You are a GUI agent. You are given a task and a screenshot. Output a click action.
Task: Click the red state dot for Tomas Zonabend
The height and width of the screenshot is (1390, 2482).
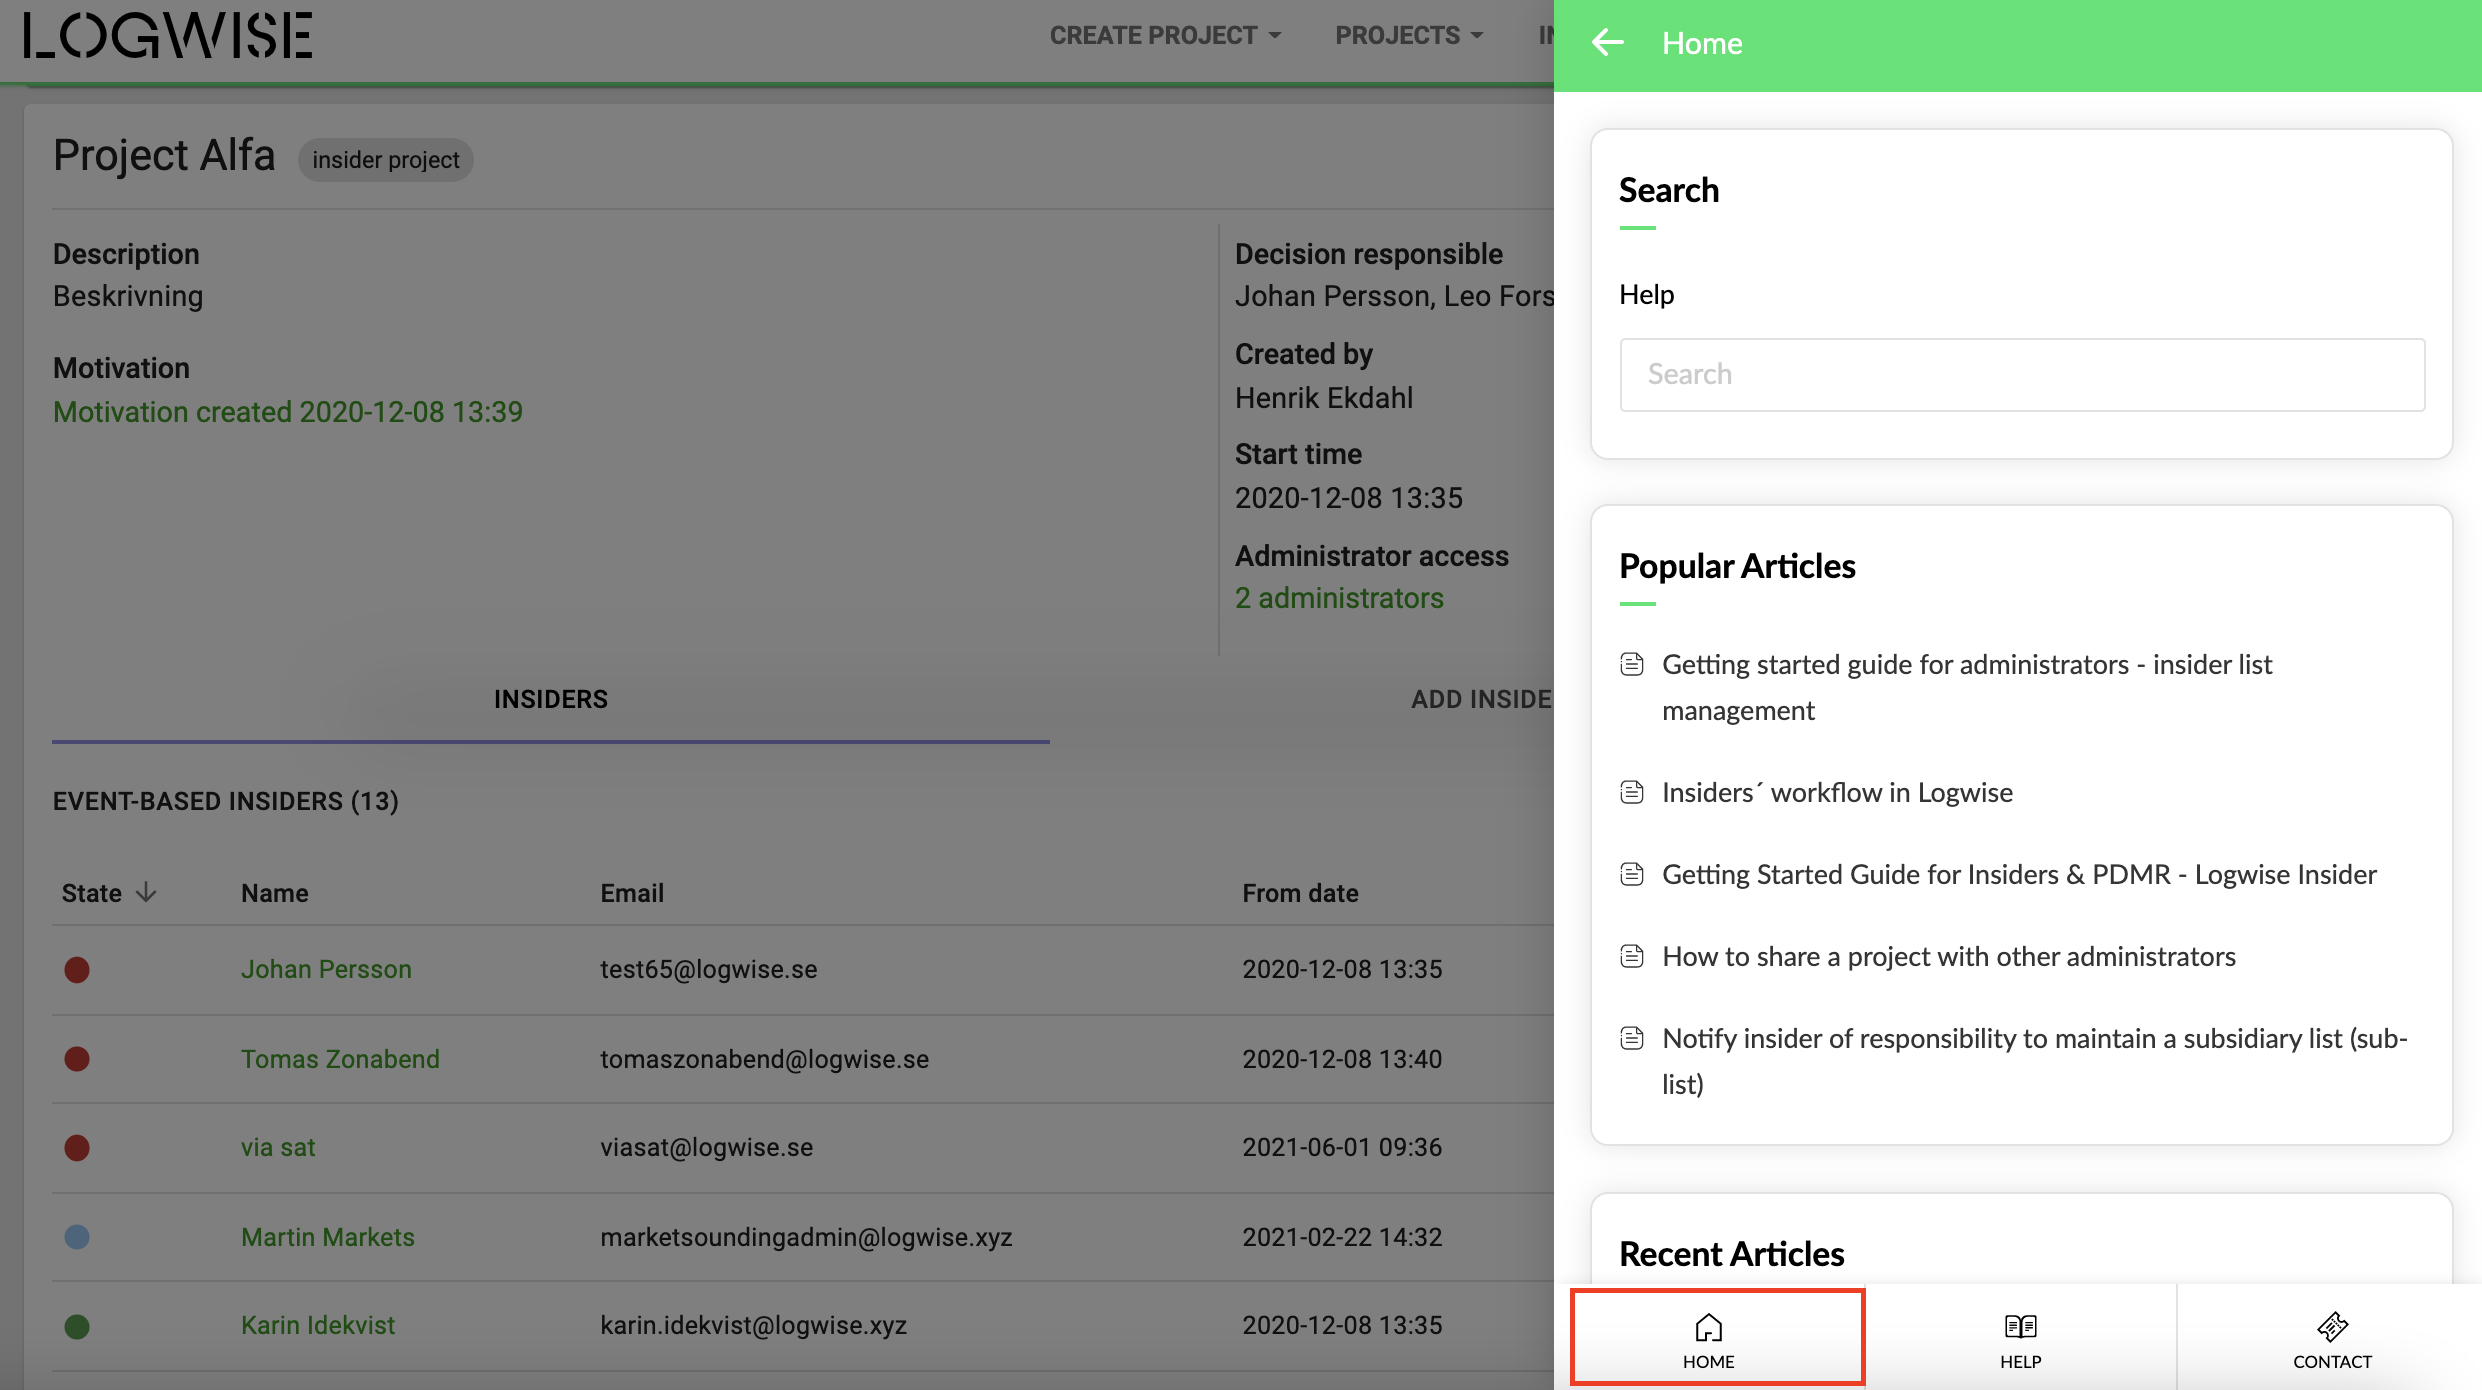77,1059
